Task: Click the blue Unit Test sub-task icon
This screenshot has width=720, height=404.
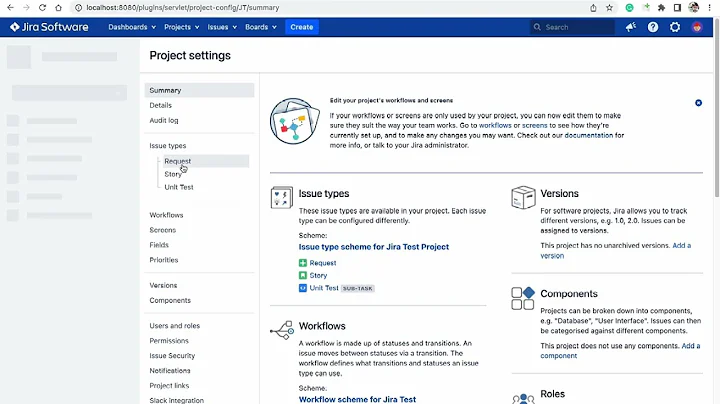Action: click(x=303, y=288)
